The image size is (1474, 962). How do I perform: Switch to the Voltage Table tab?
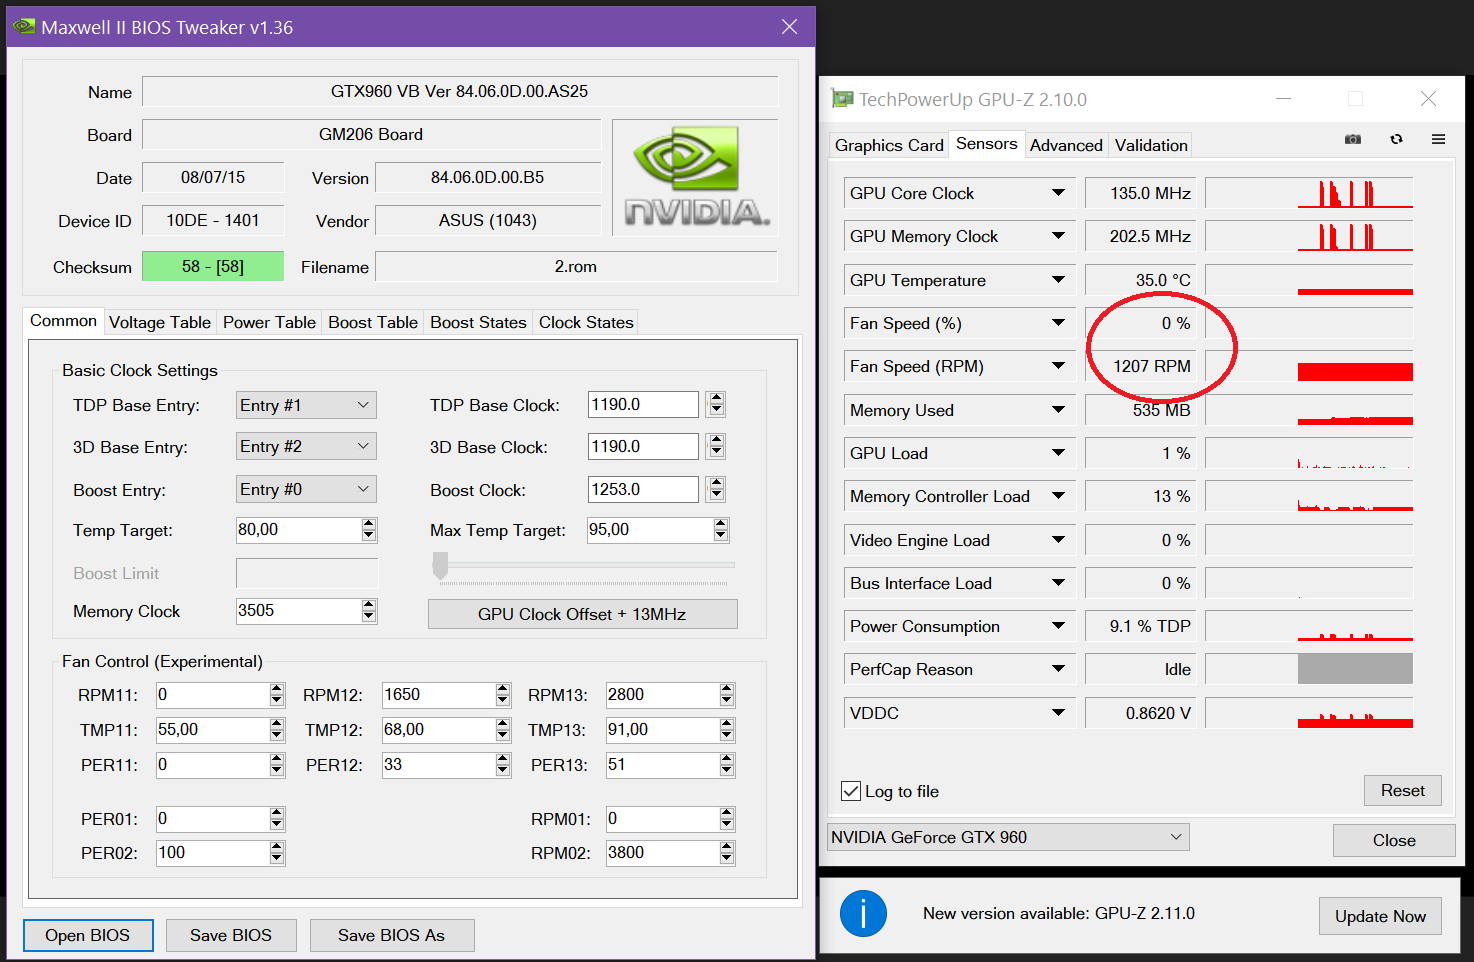160,322
